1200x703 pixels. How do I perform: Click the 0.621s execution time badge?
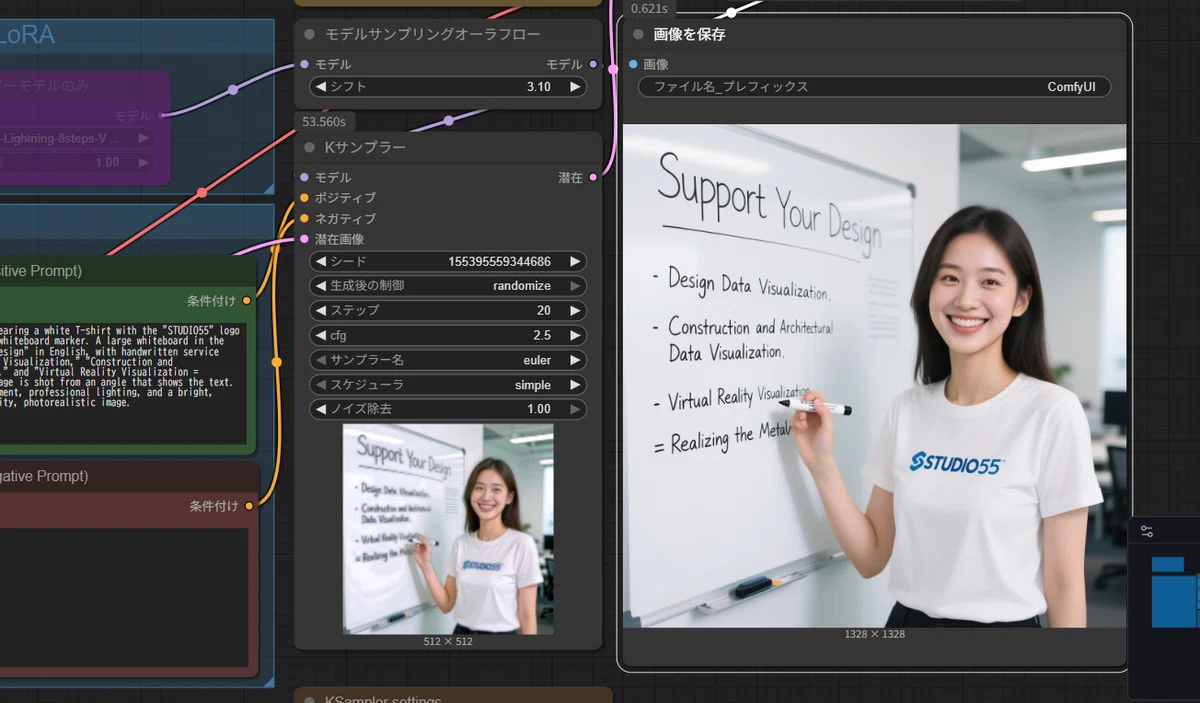(x=650, y=8)
